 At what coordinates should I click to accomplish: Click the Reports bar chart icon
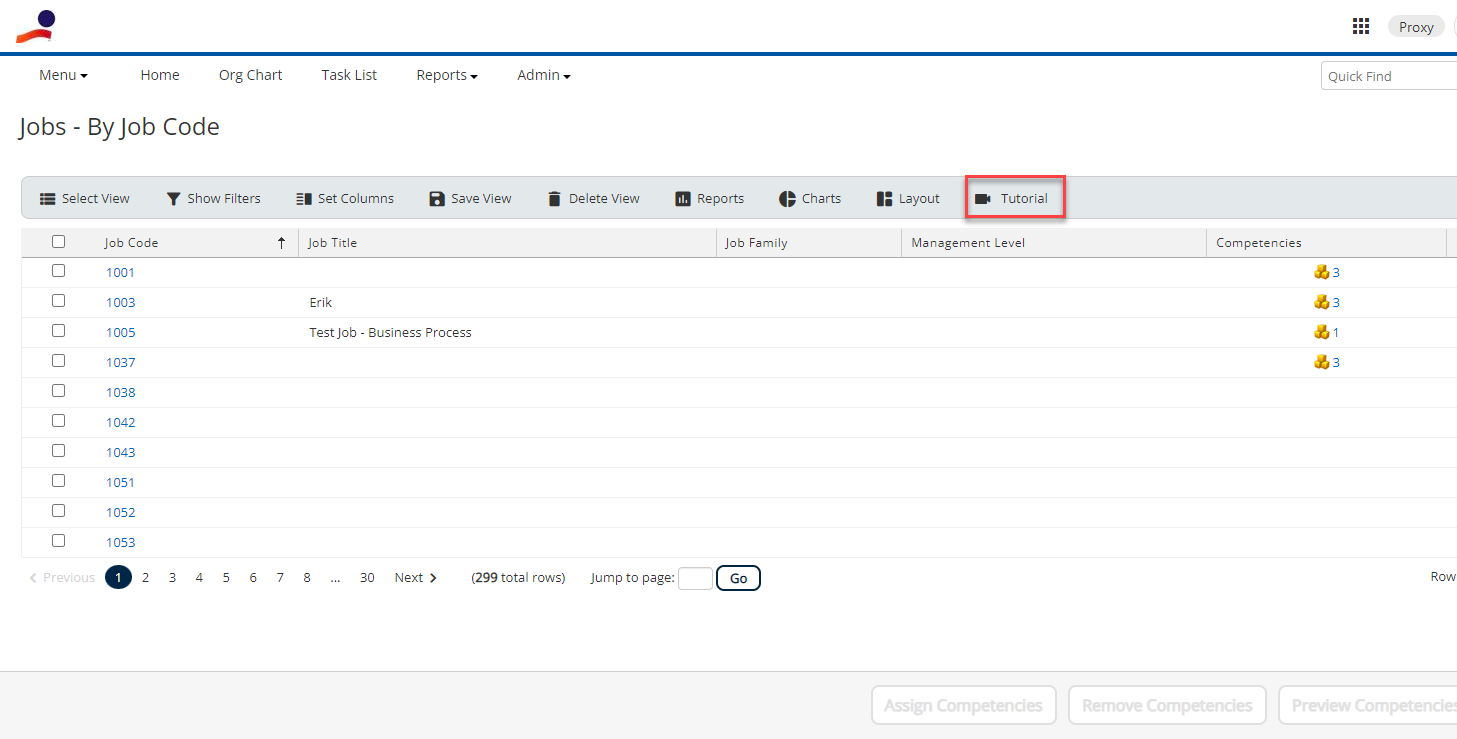683,199
